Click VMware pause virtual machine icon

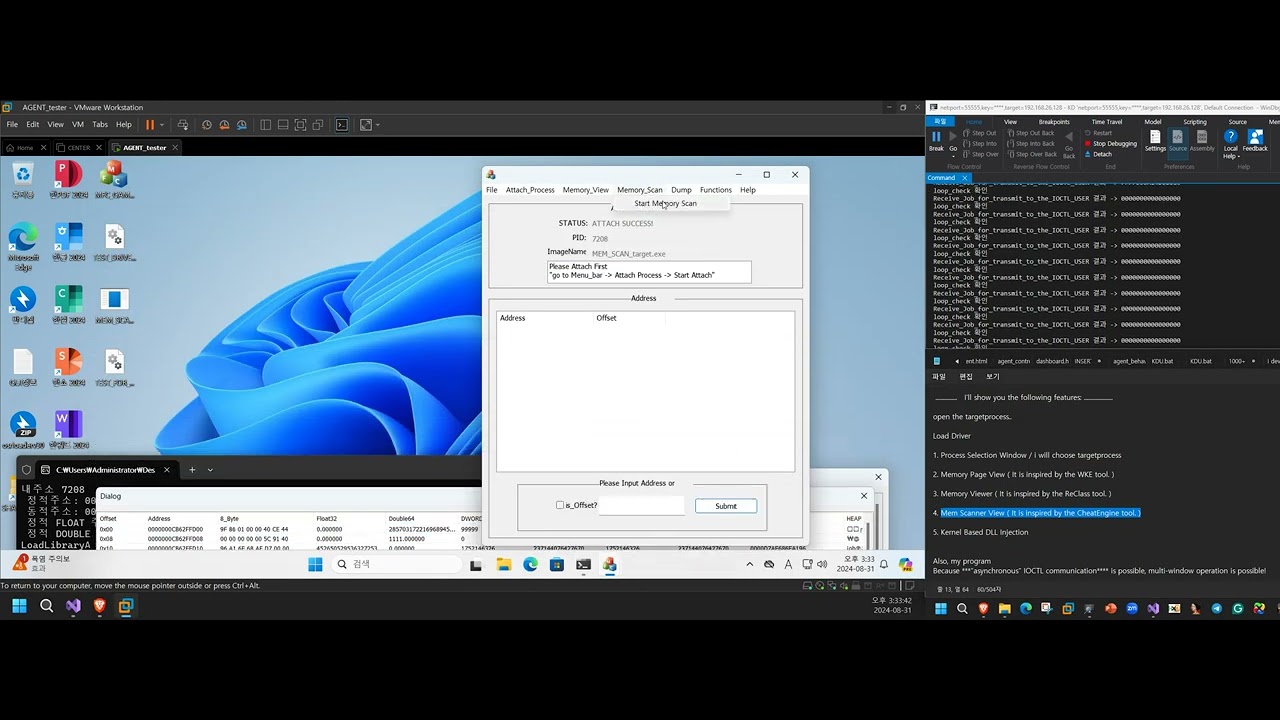click(150, 125)
